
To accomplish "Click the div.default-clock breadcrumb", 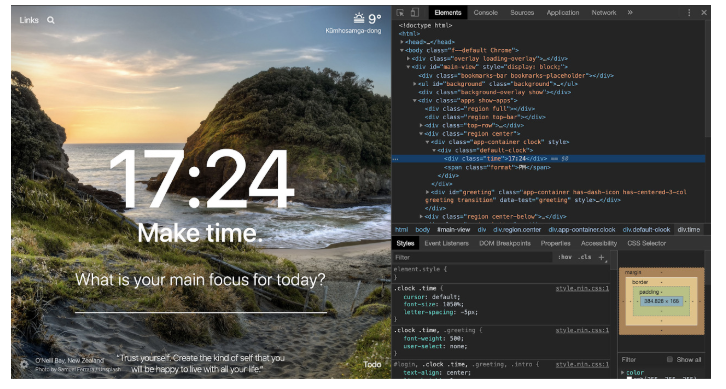I will 646,230.
